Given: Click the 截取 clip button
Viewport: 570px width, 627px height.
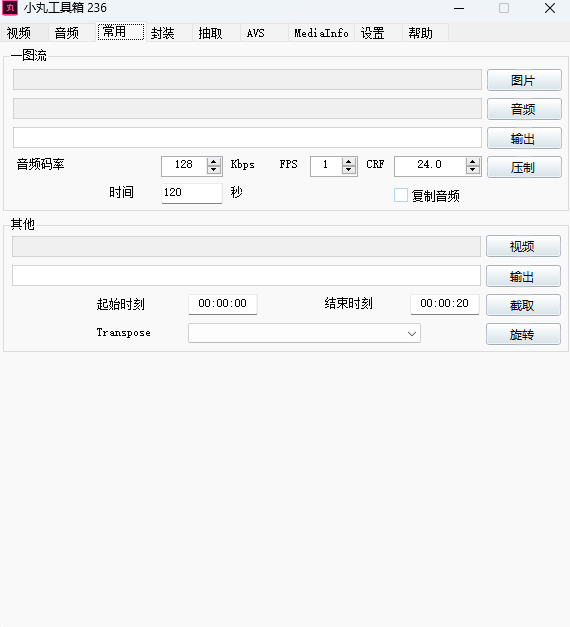Looking at the screenshot, I should click(x=523, y=305).
